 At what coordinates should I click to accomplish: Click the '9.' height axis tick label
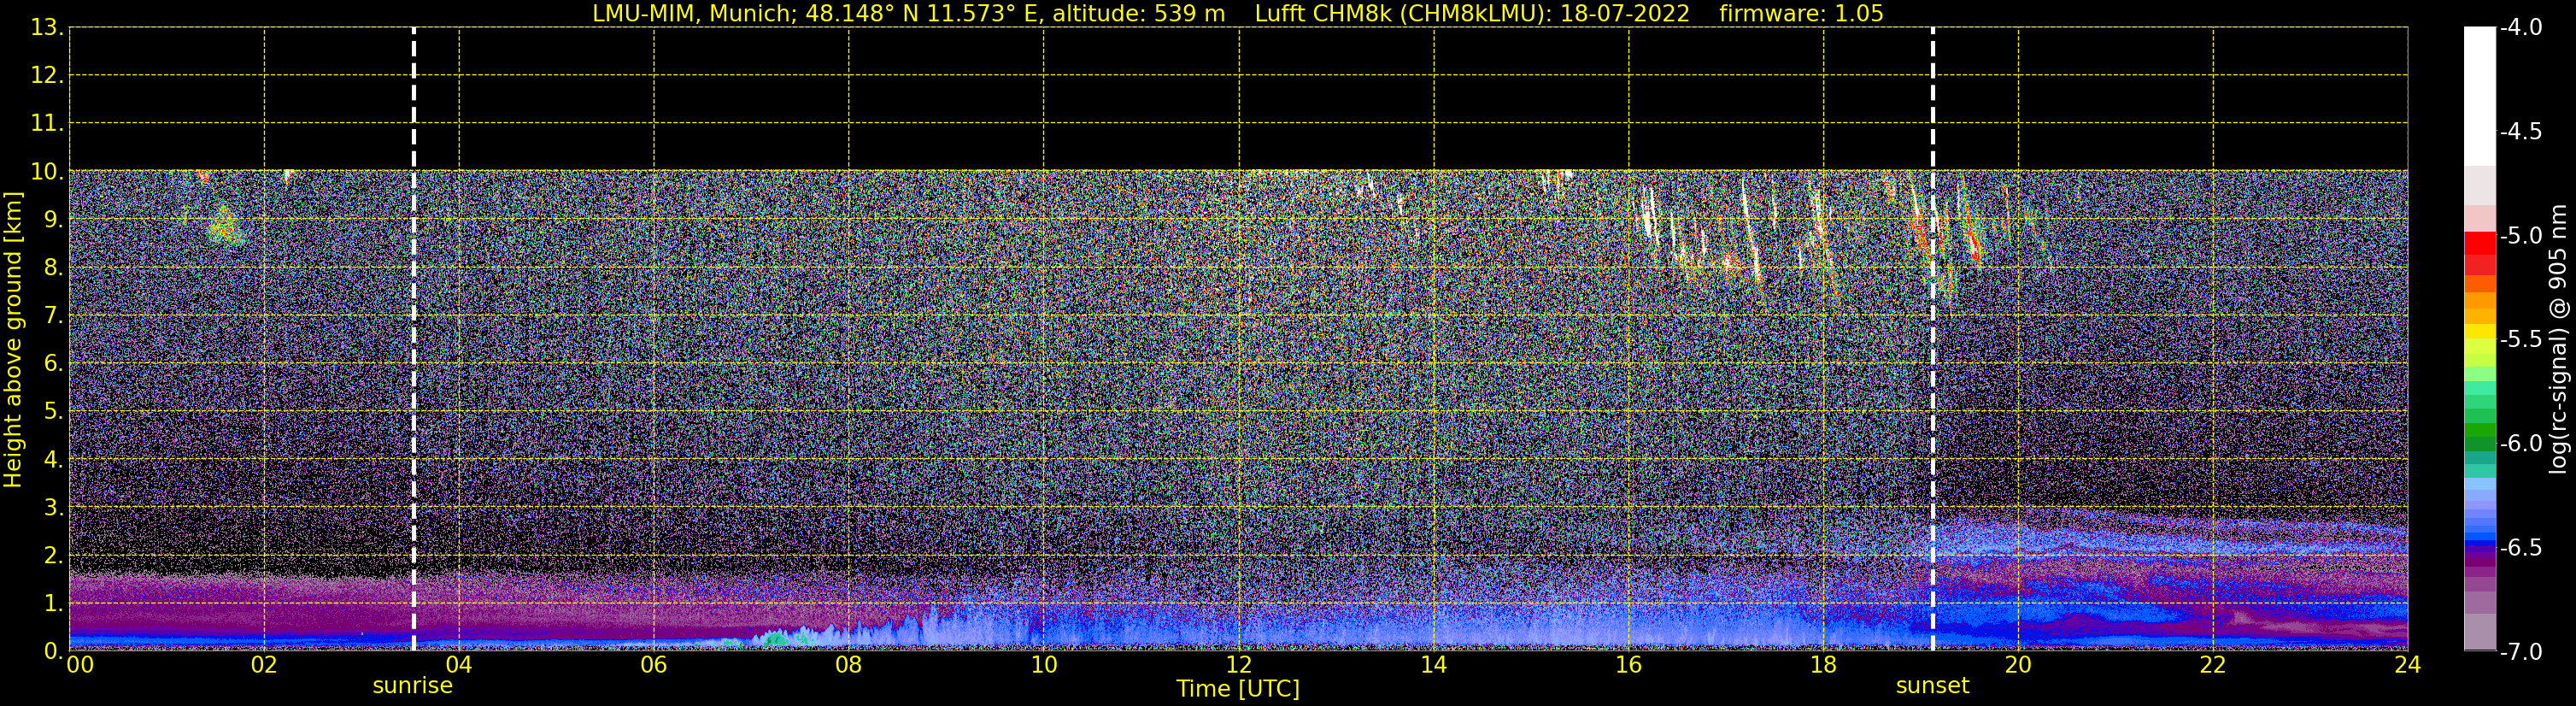point(53,220)
